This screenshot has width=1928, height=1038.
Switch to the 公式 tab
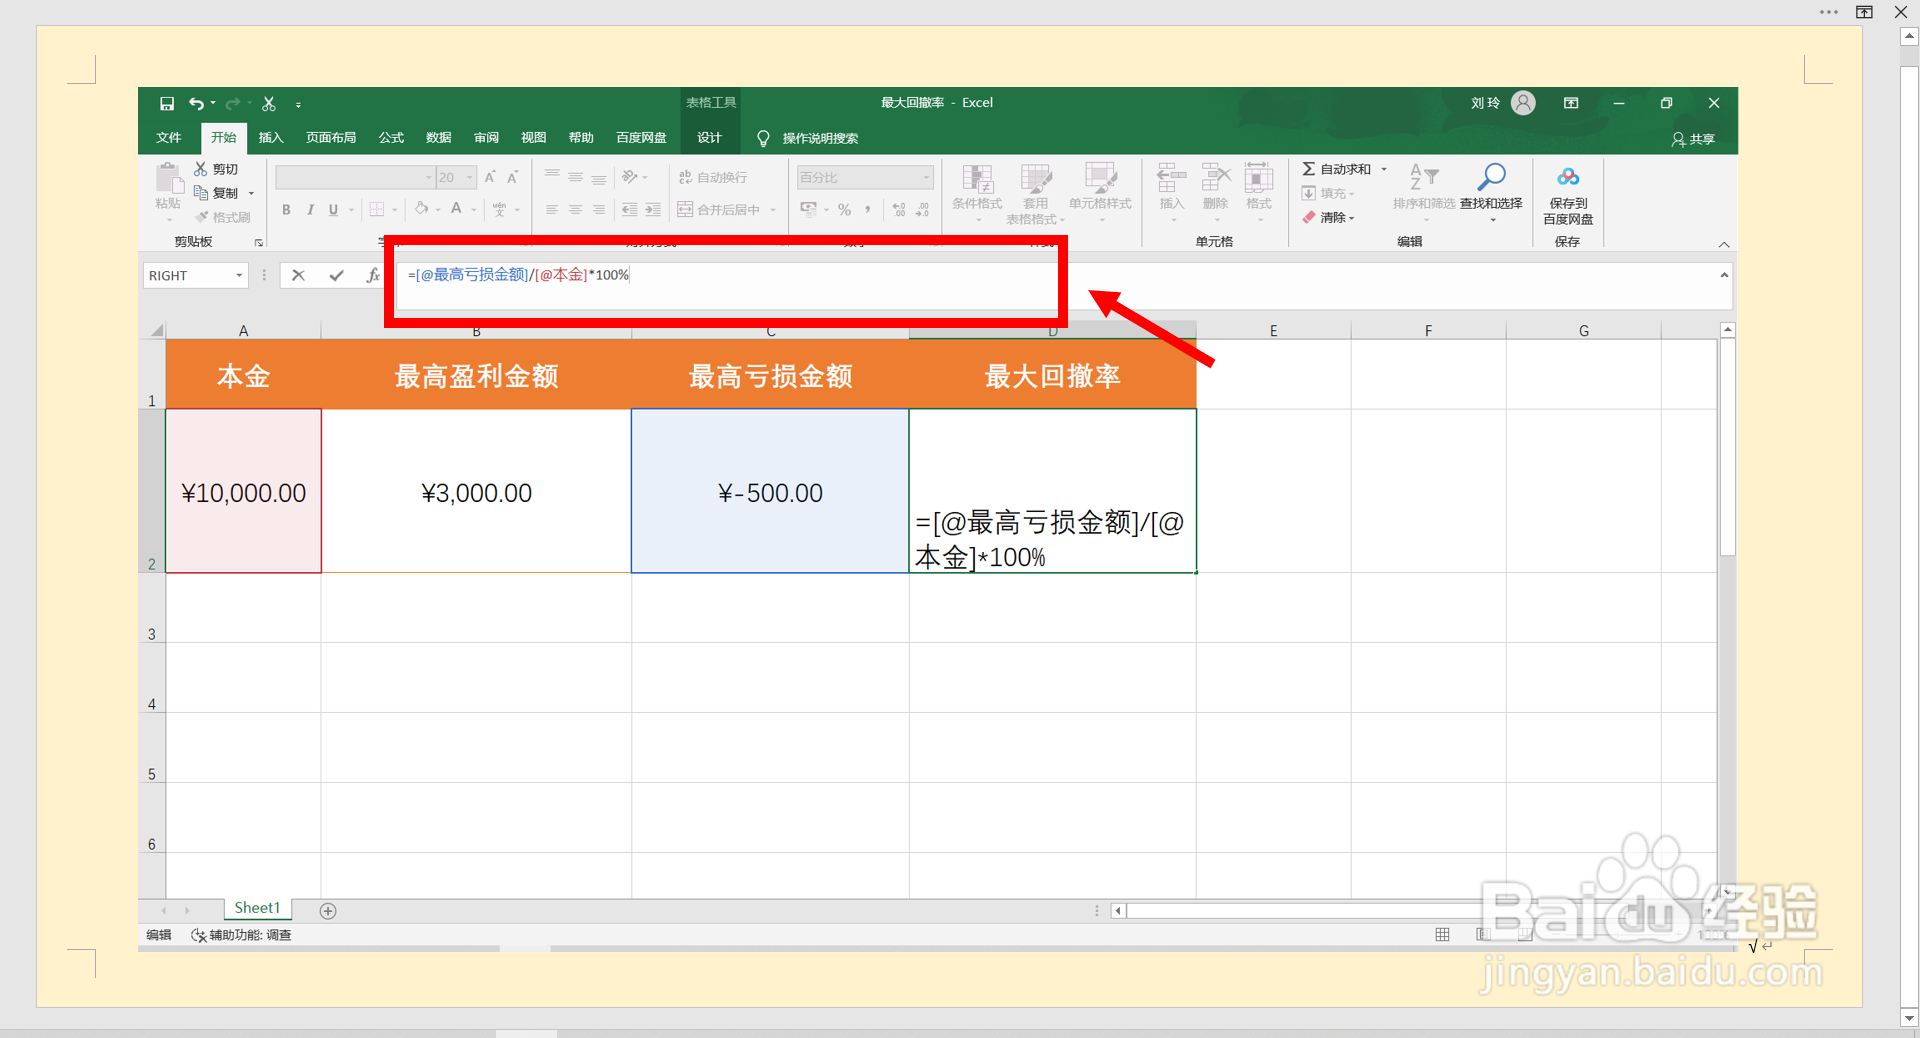(391, 138)
